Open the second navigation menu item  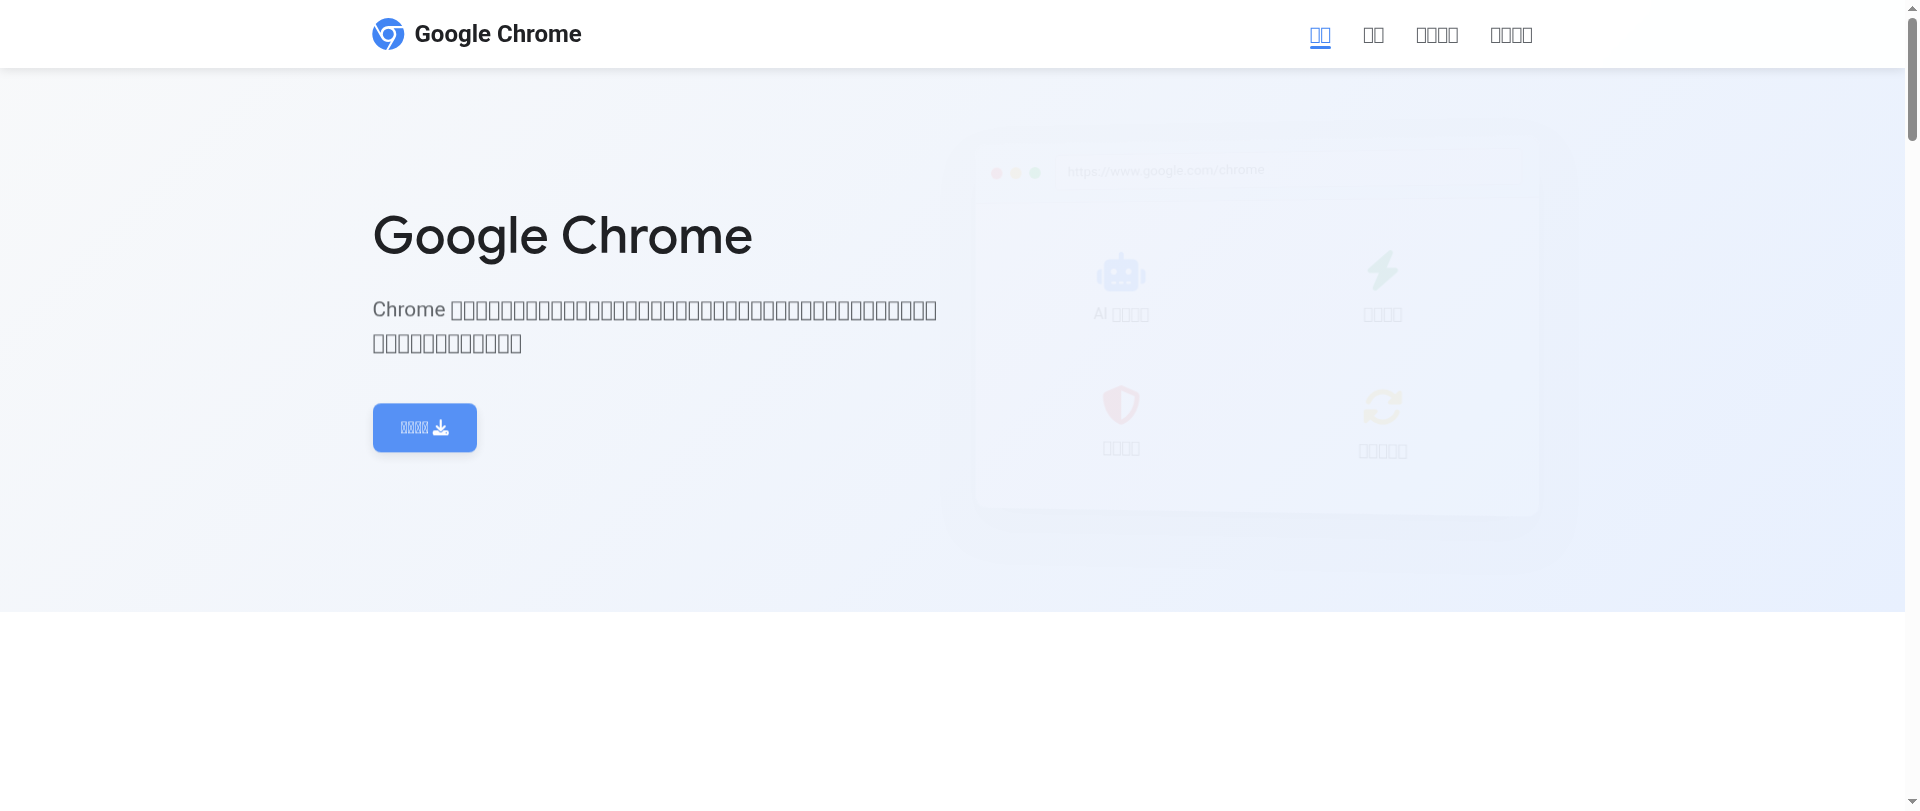(1374, 34)
